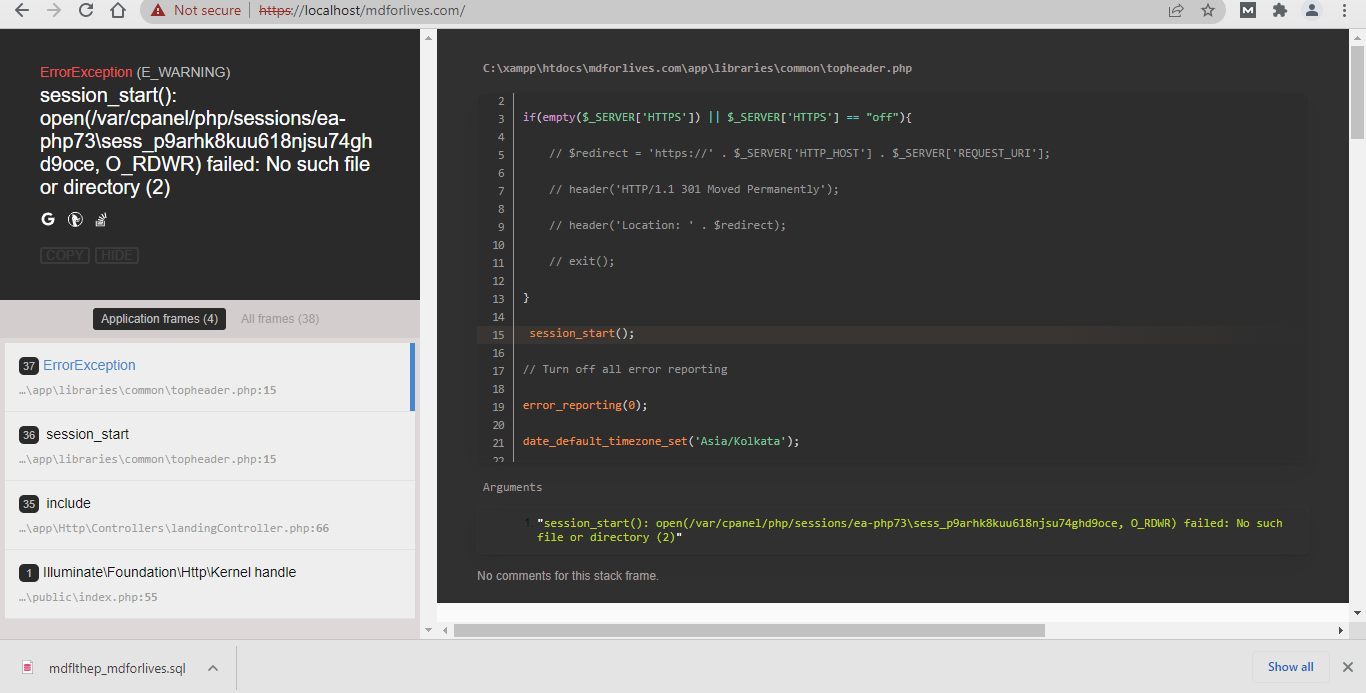
Task: Open options chevron for mdflthep_mdforlives.sql download
Action: [x=212, y=668]
